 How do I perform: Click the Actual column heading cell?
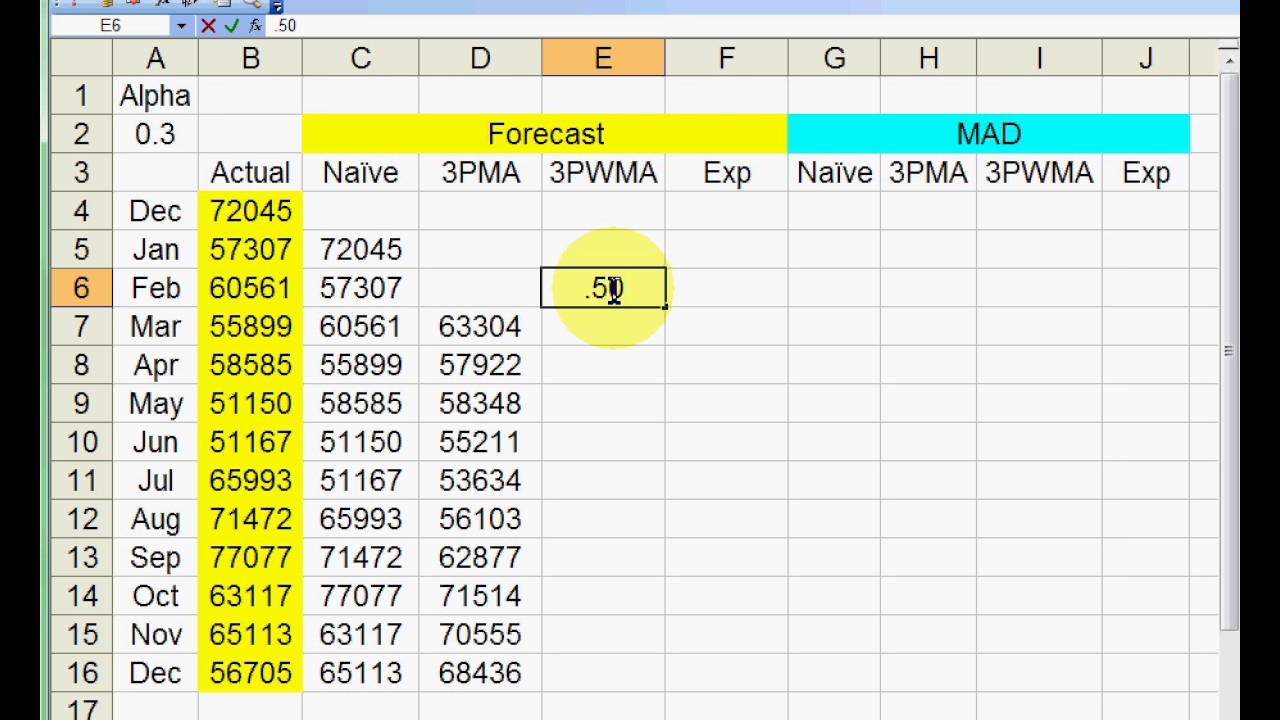[x=250, y=173]
